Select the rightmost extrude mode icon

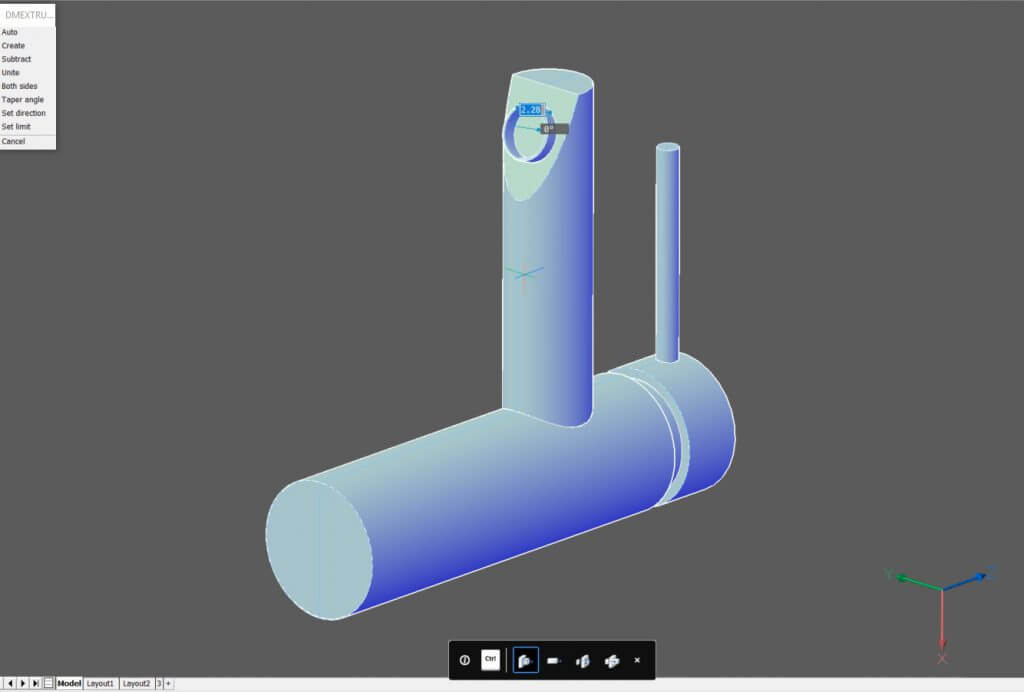[x=611, y=660]
